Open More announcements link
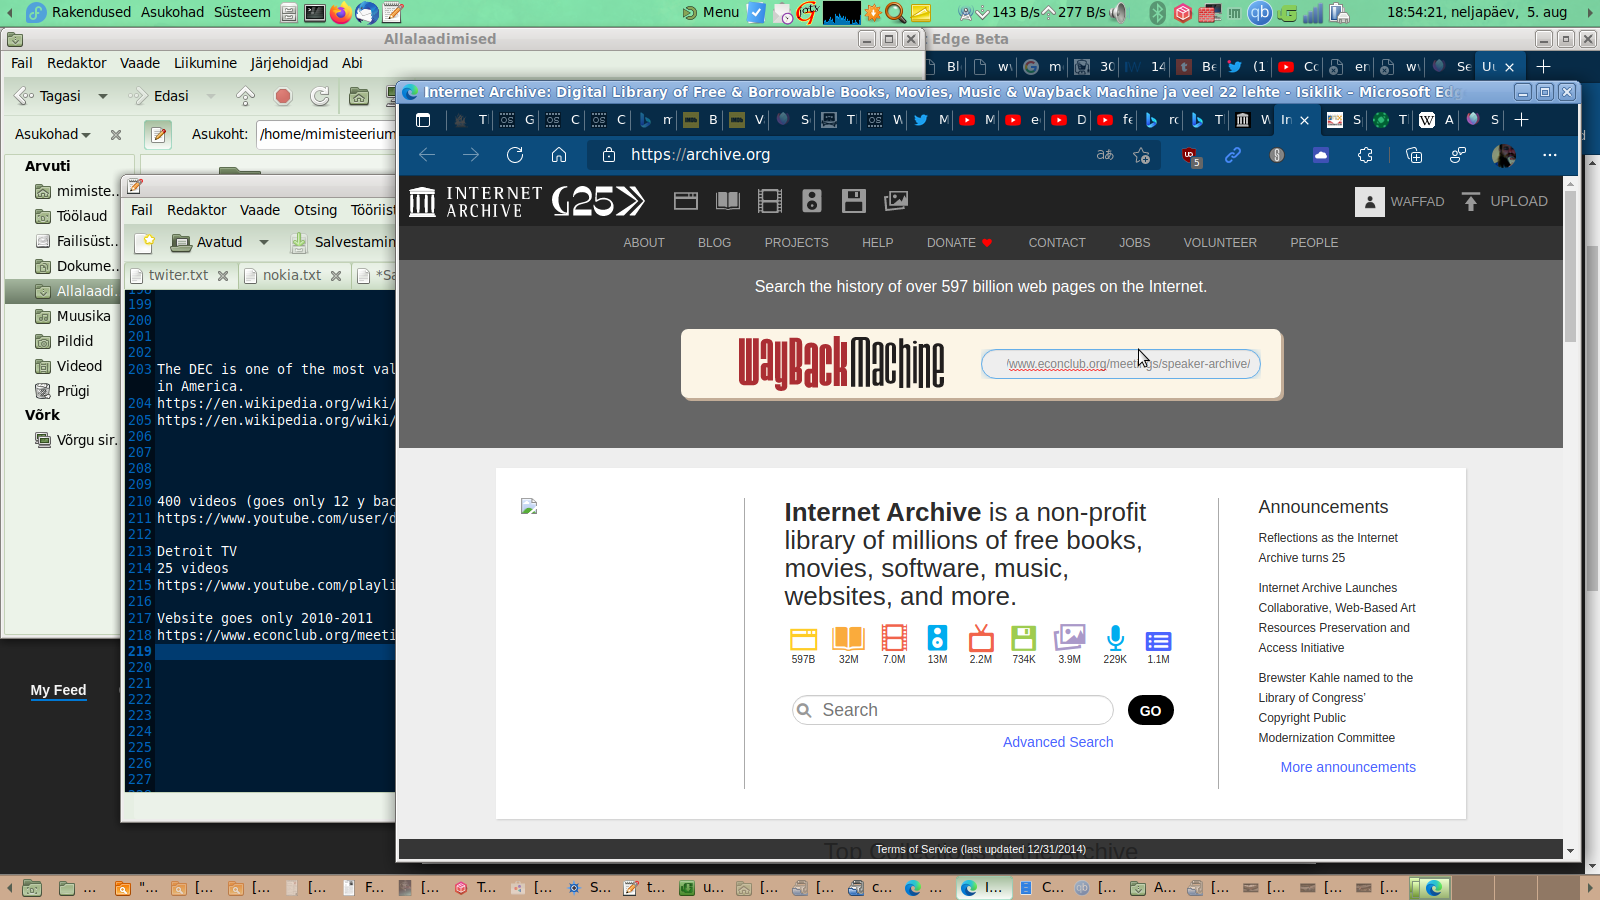Image resolution: width=1600 pixels, height=900 pixels. tap(1348, 767)
